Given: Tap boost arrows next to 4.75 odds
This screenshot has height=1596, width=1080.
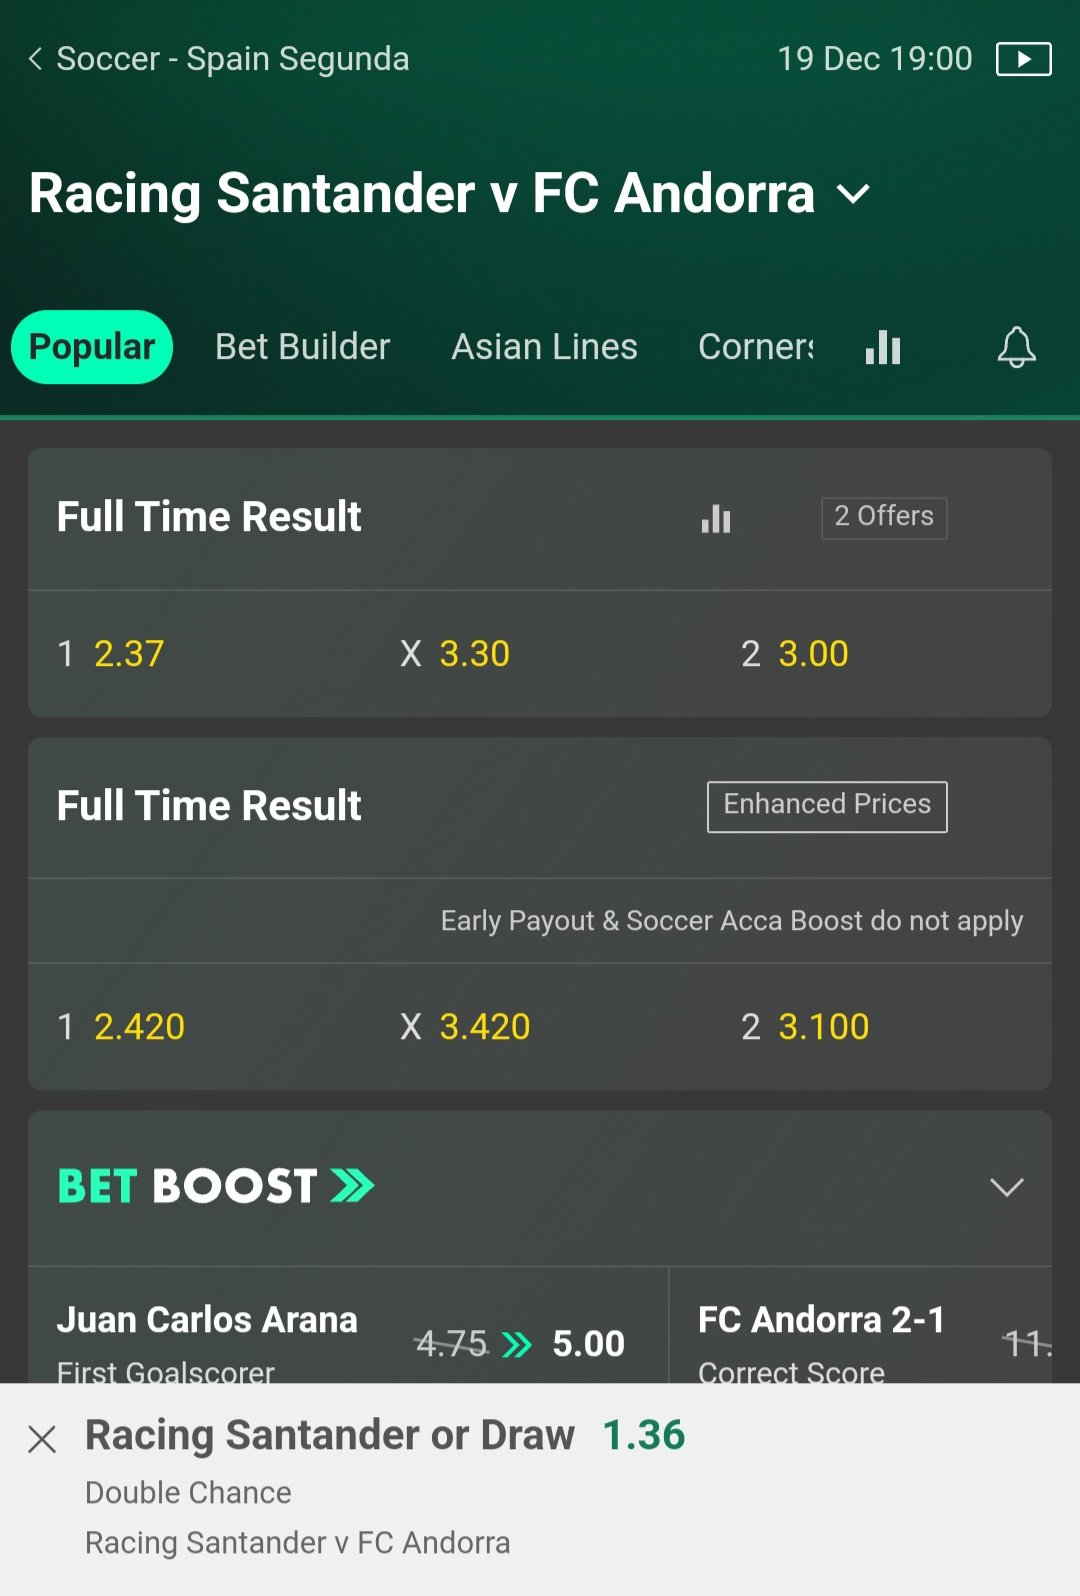Looking at the screenshot, I should (x=517, y=1344).
